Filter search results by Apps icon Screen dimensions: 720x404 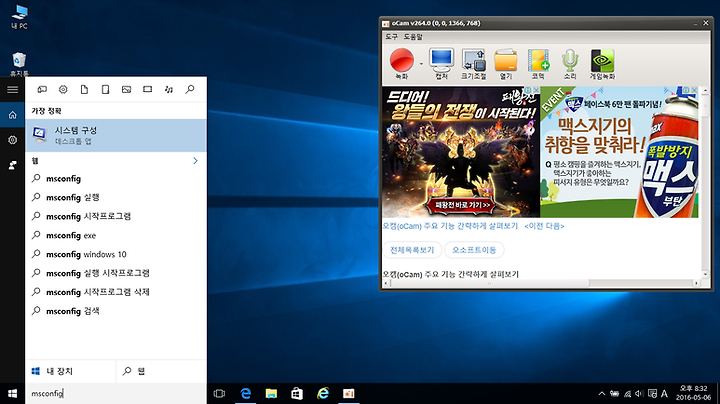coord(42,90)
